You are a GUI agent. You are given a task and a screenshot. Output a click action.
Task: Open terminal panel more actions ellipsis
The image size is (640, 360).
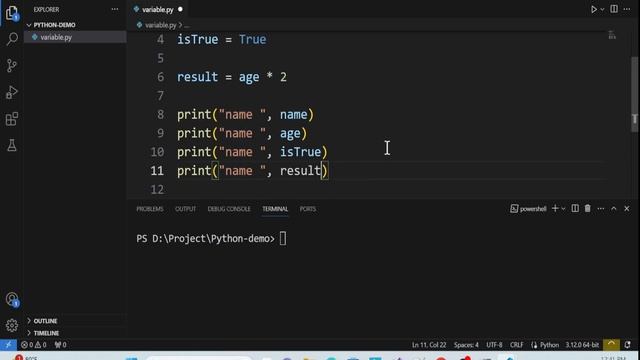click(600, 209)
